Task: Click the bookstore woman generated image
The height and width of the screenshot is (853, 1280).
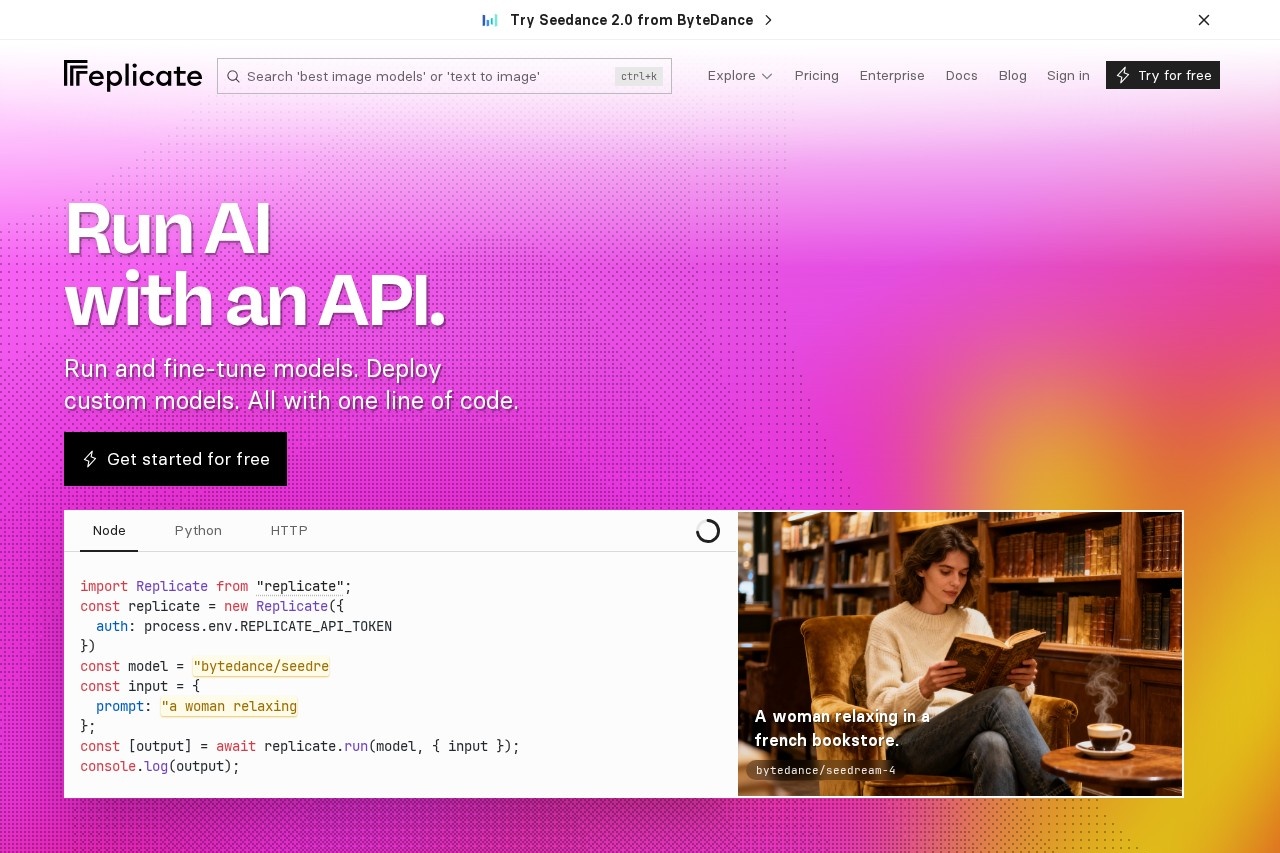Action: [960, 654]
